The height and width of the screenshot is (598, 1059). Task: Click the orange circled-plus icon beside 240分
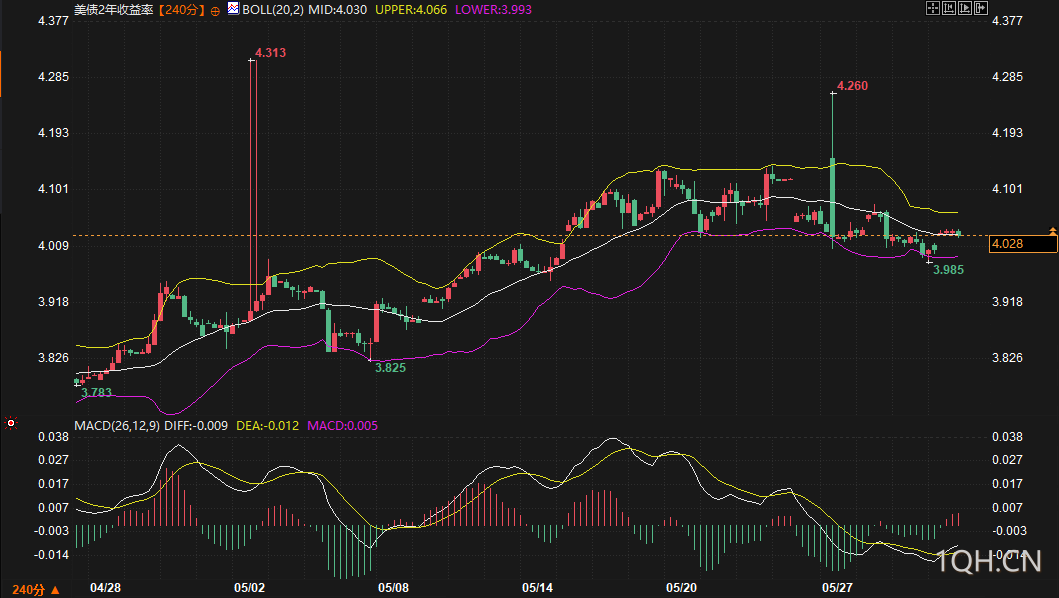215,11
